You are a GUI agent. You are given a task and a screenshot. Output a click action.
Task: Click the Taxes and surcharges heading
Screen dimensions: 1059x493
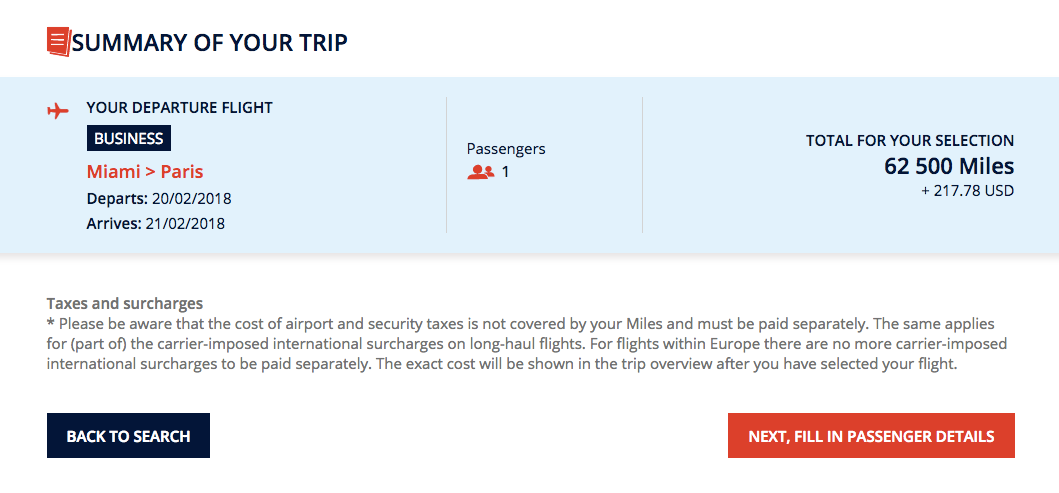pos(125,303)
